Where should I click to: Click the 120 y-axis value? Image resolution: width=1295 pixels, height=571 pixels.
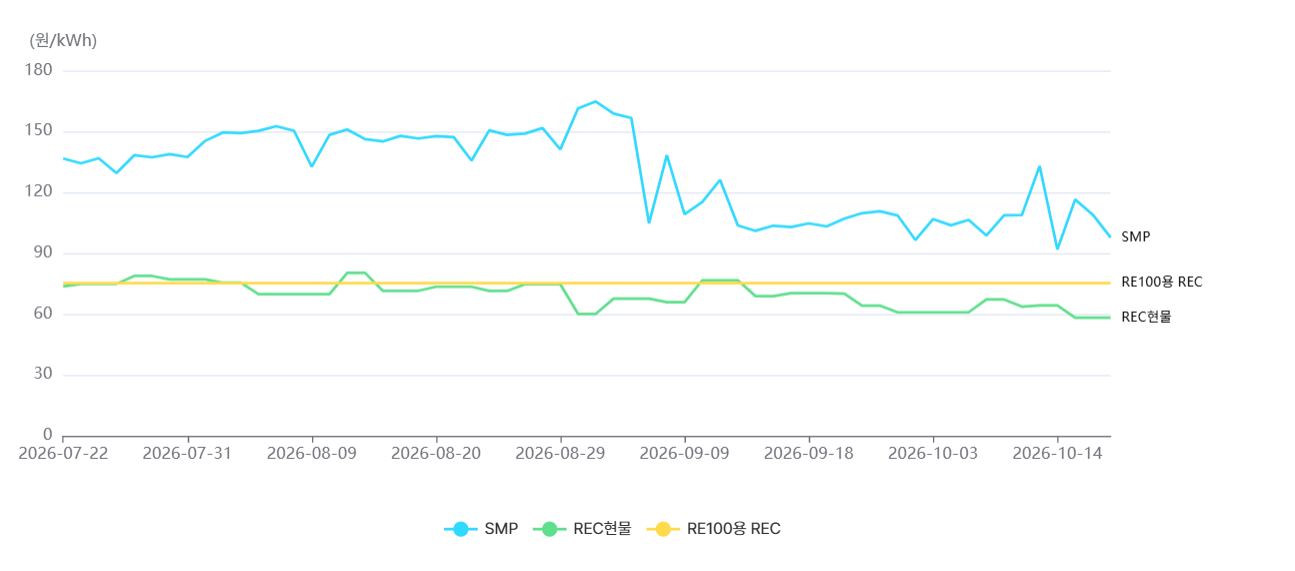[x=41, y=192]
